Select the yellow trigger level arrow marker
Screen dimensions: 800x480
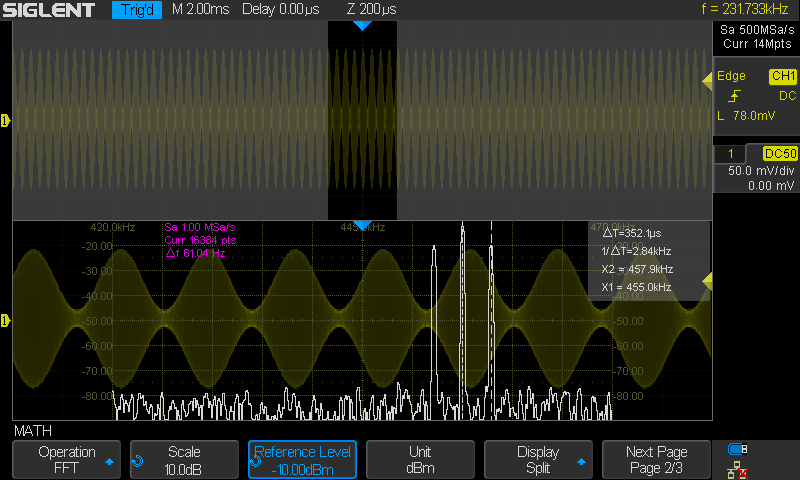click(706, 81)
